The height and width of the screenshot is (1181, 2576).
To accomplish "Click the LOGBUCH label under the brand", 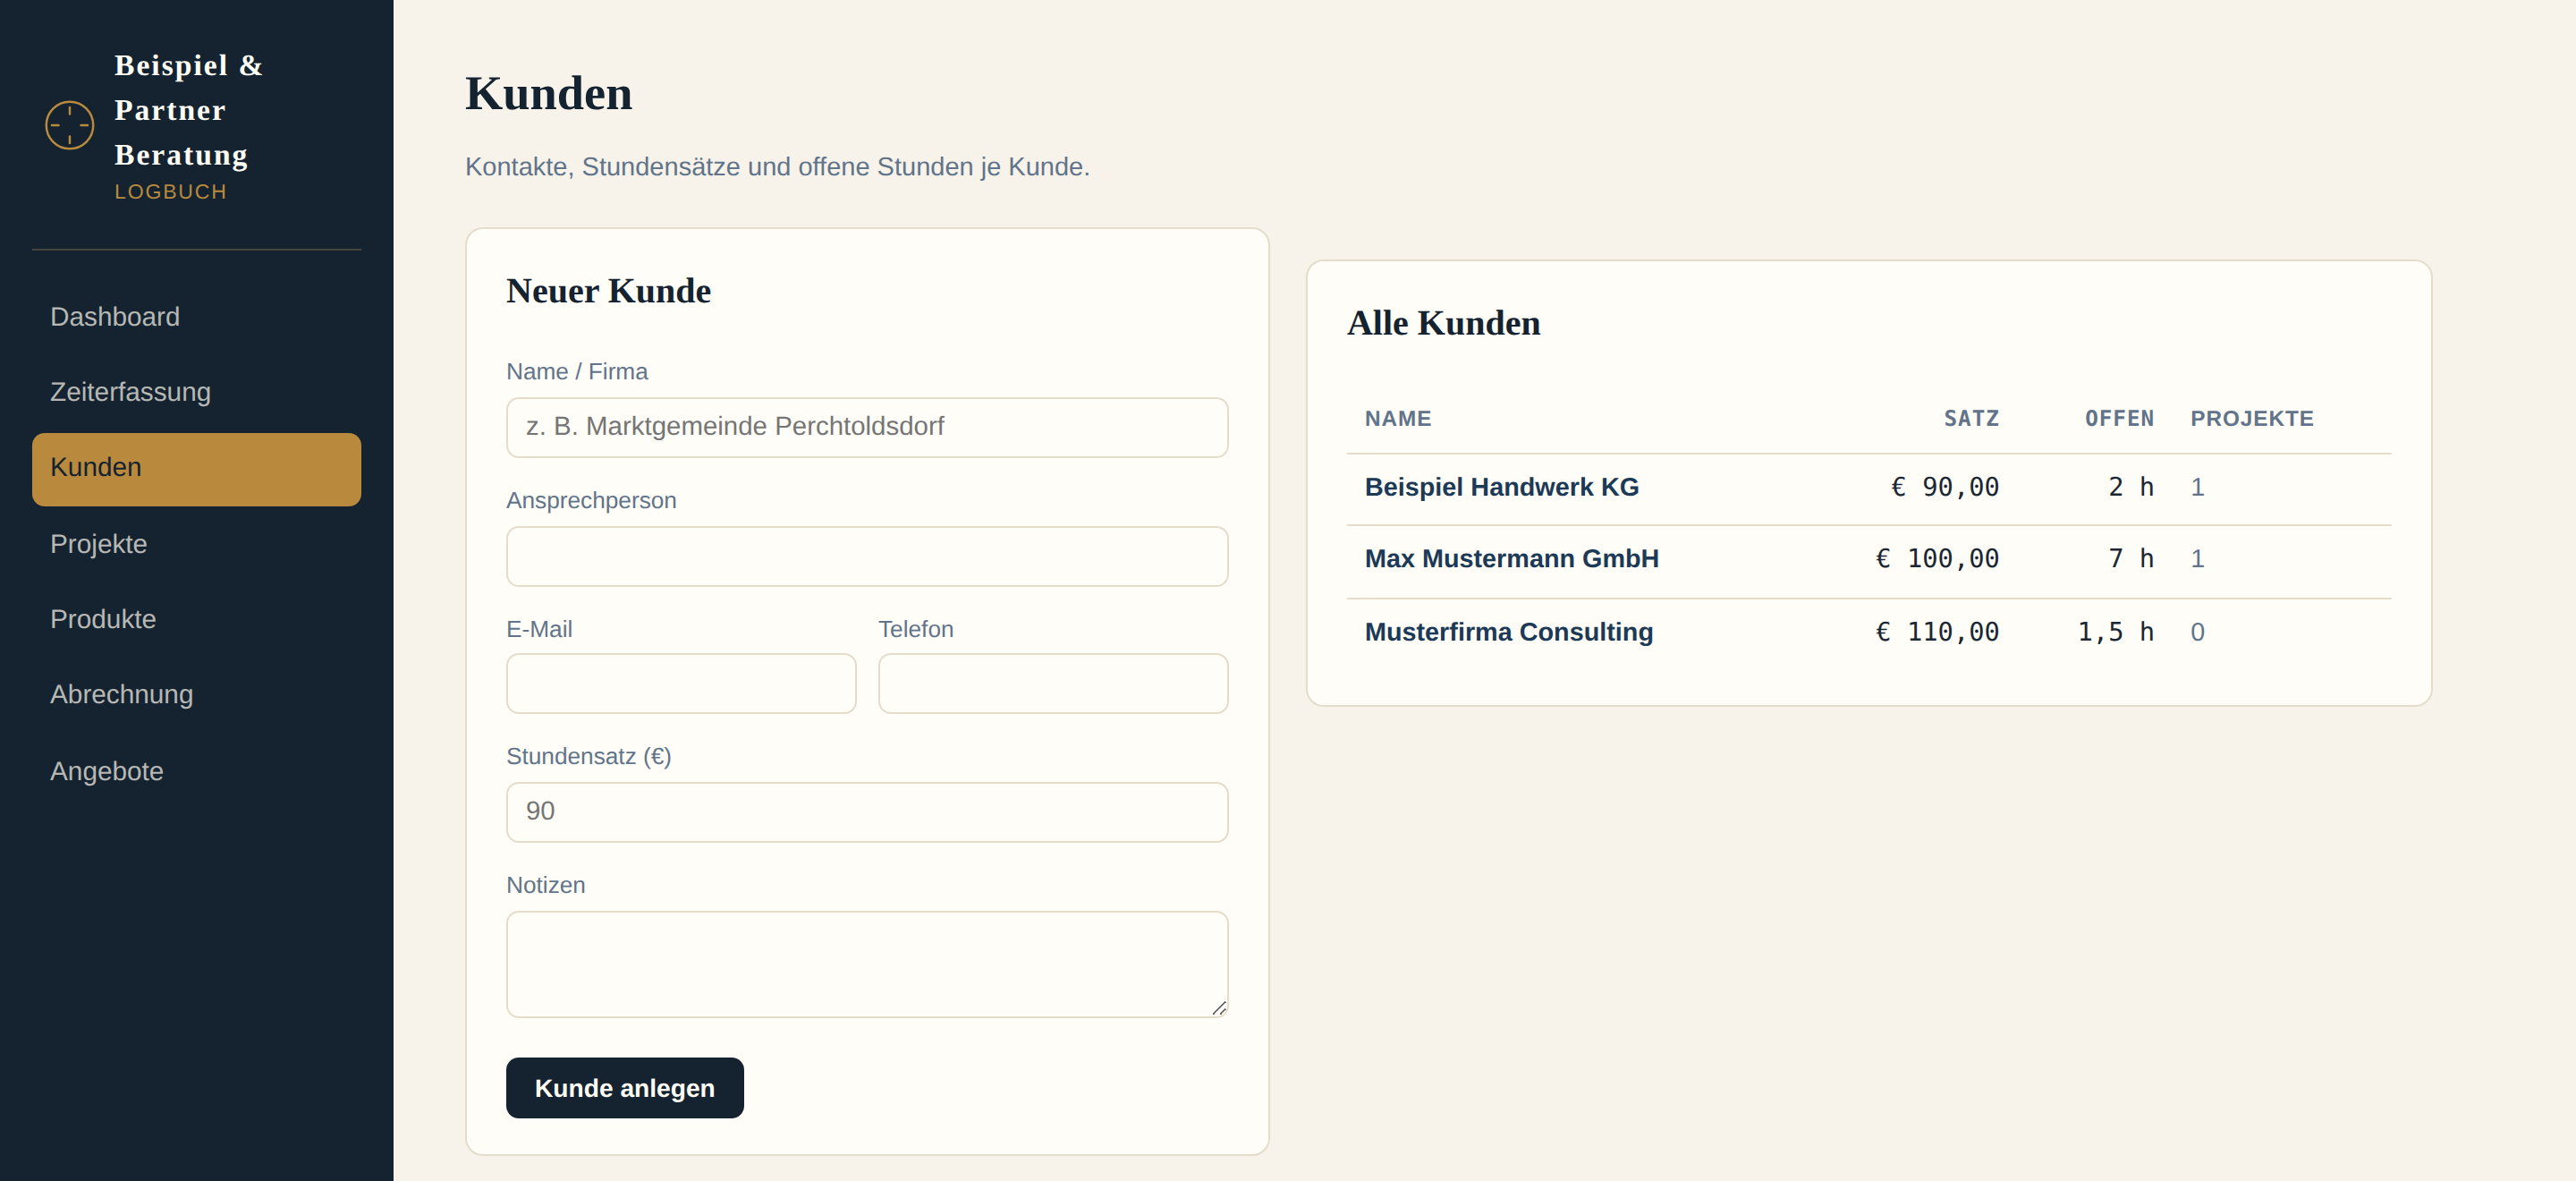I will [x=171, y=192].
